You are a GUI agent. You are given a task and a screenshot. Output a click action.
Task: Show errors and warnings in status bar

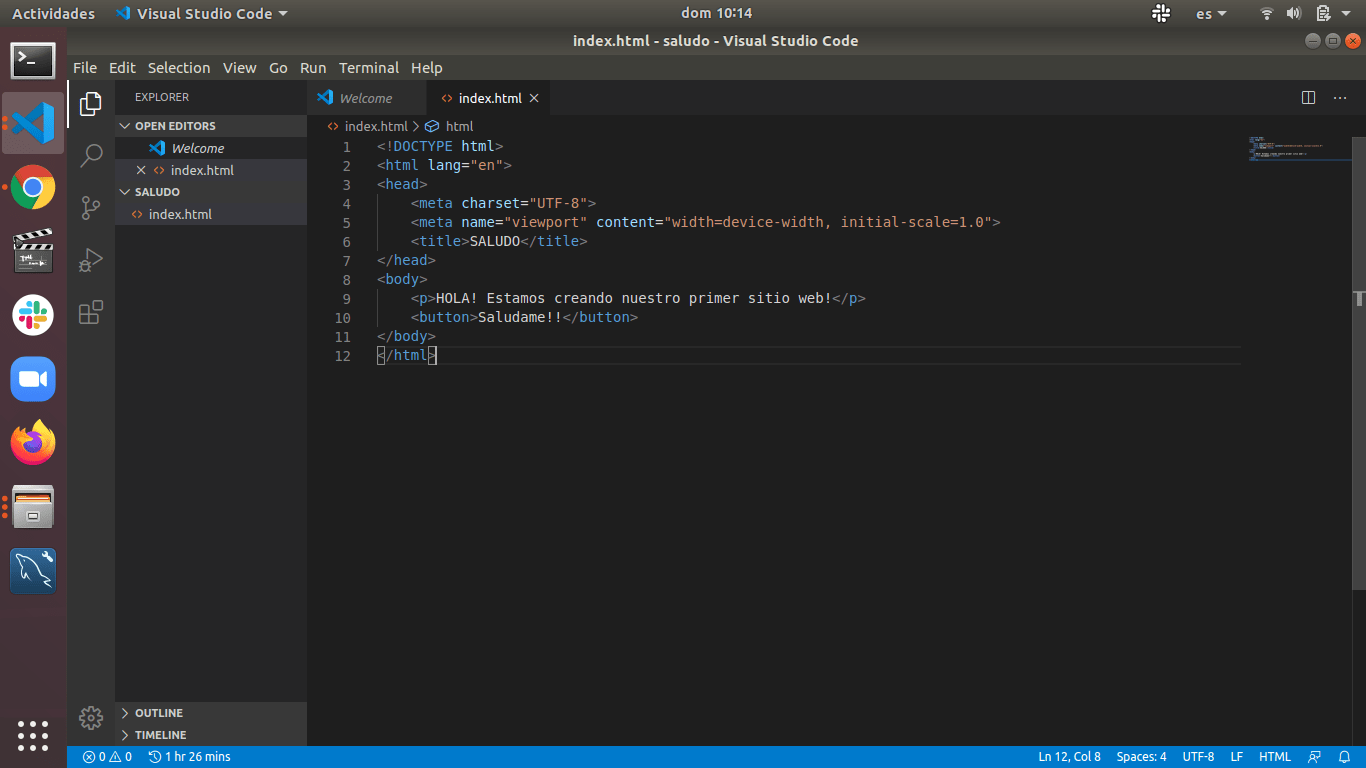pos(107,757)
